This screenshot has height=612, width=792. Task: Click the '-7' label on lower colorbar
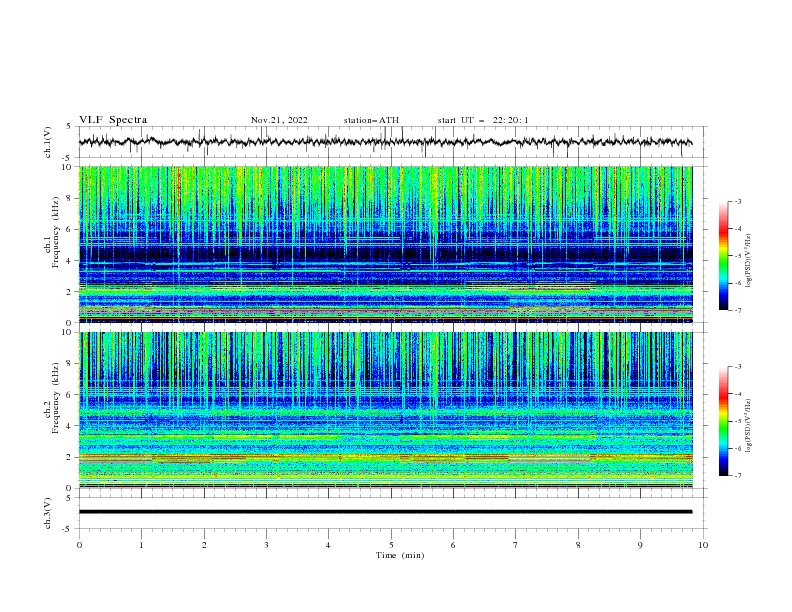(x=737, y=475)
